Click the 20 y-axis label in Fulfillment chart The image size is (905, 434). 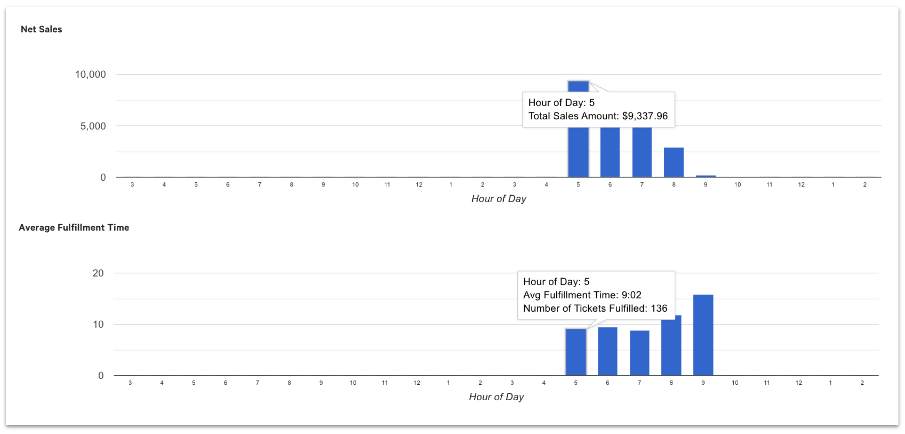coord(98,273)
